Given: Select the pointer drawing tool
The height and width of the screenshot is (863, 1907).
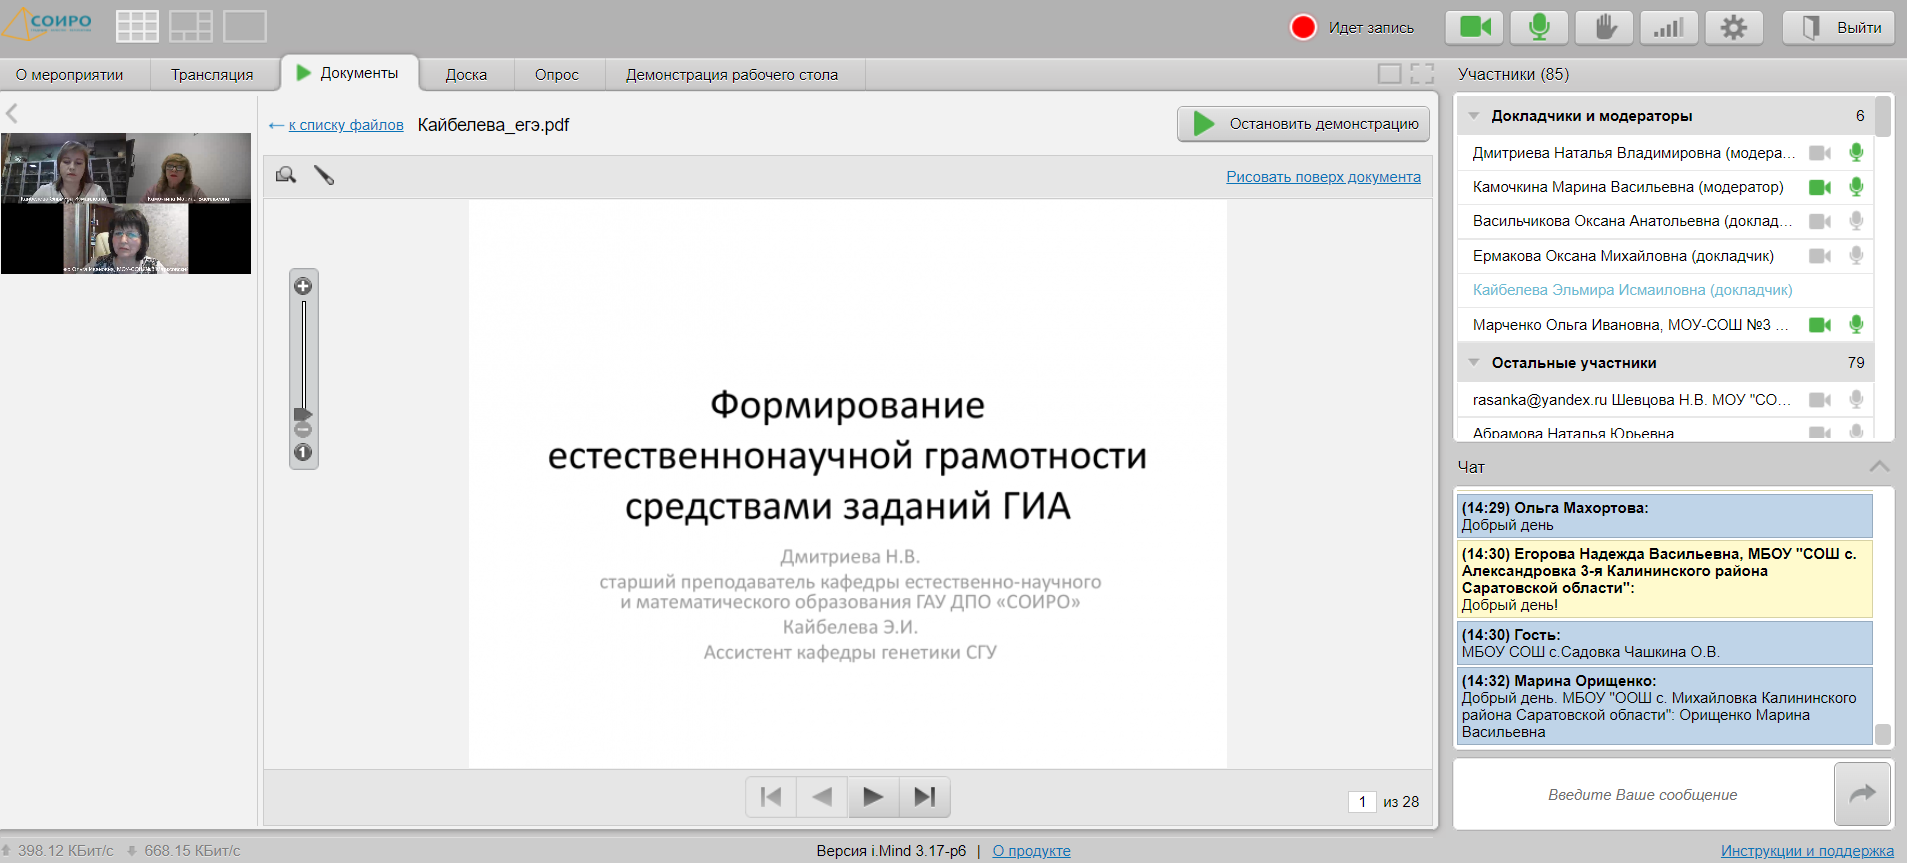Looking at the screenshot, I should tap(324, 176).
